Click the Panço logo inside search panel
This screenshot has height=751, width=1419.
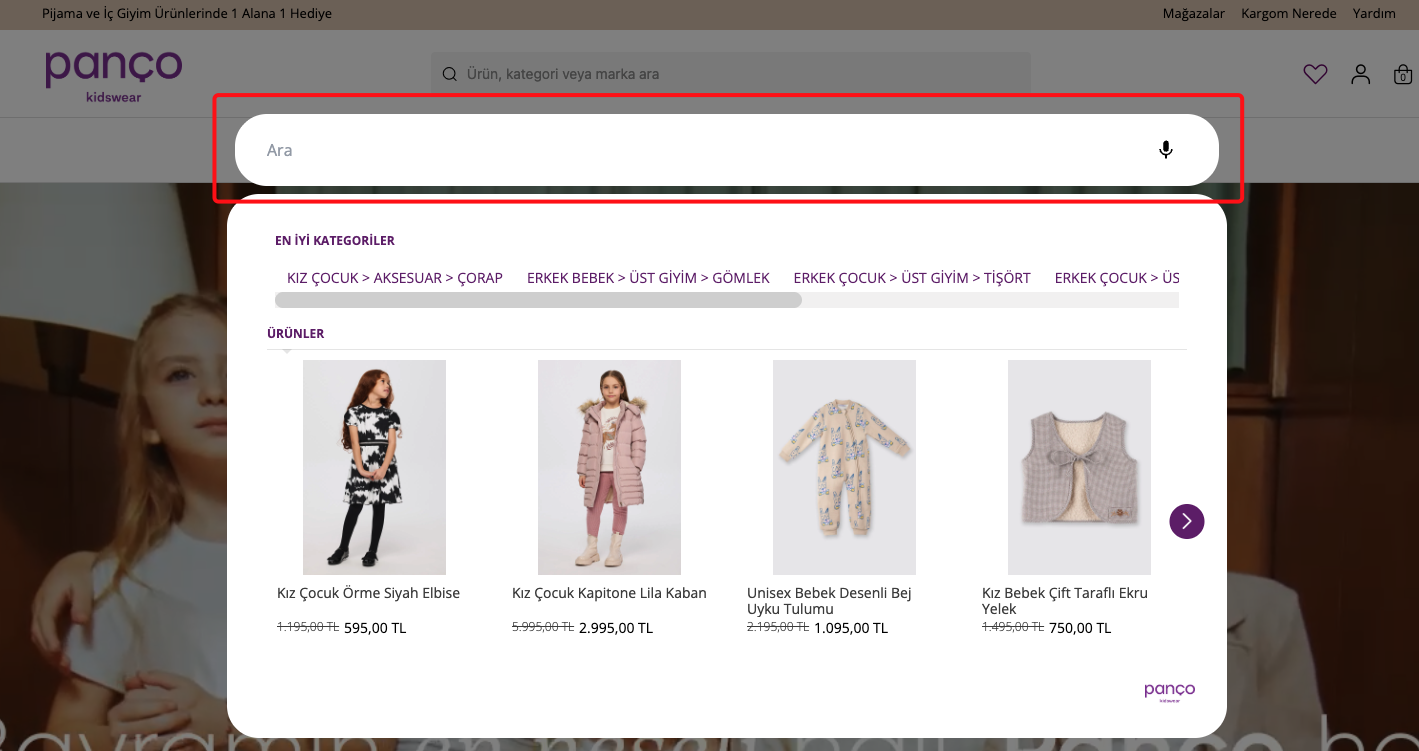click(x=1168, y=690)
